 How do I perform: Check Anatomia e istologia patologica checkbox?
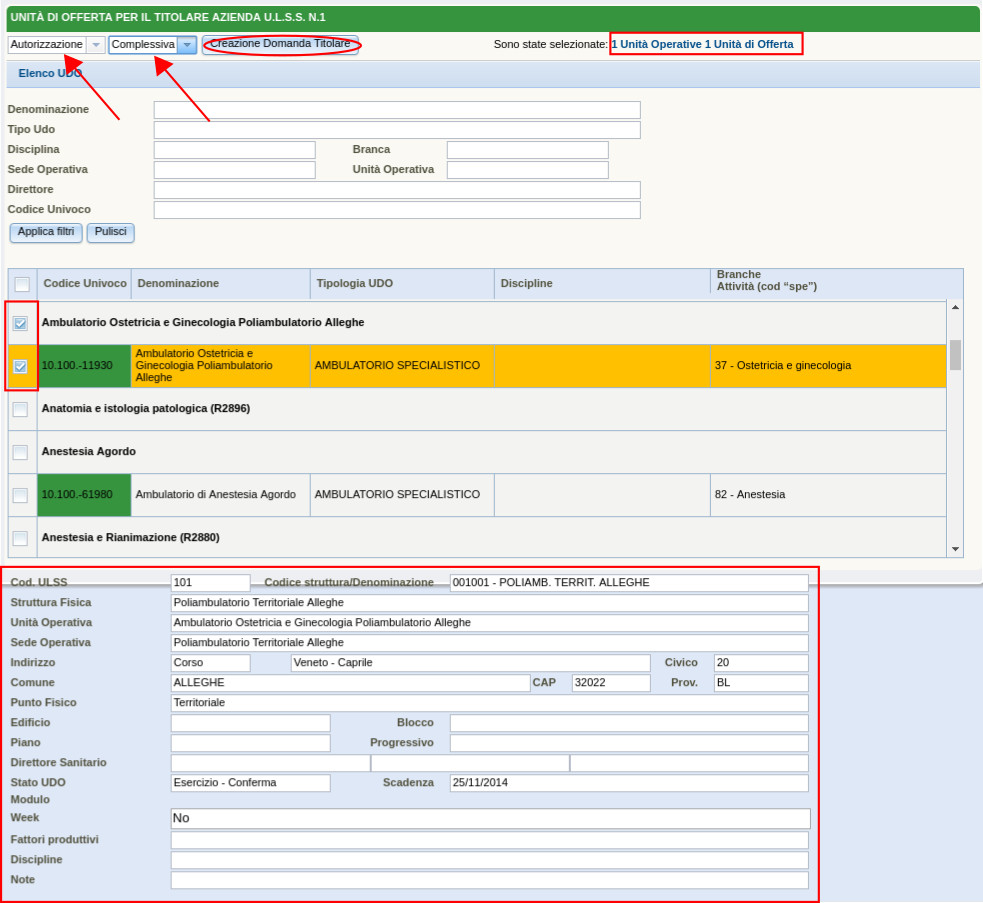(x=20, y=409)
